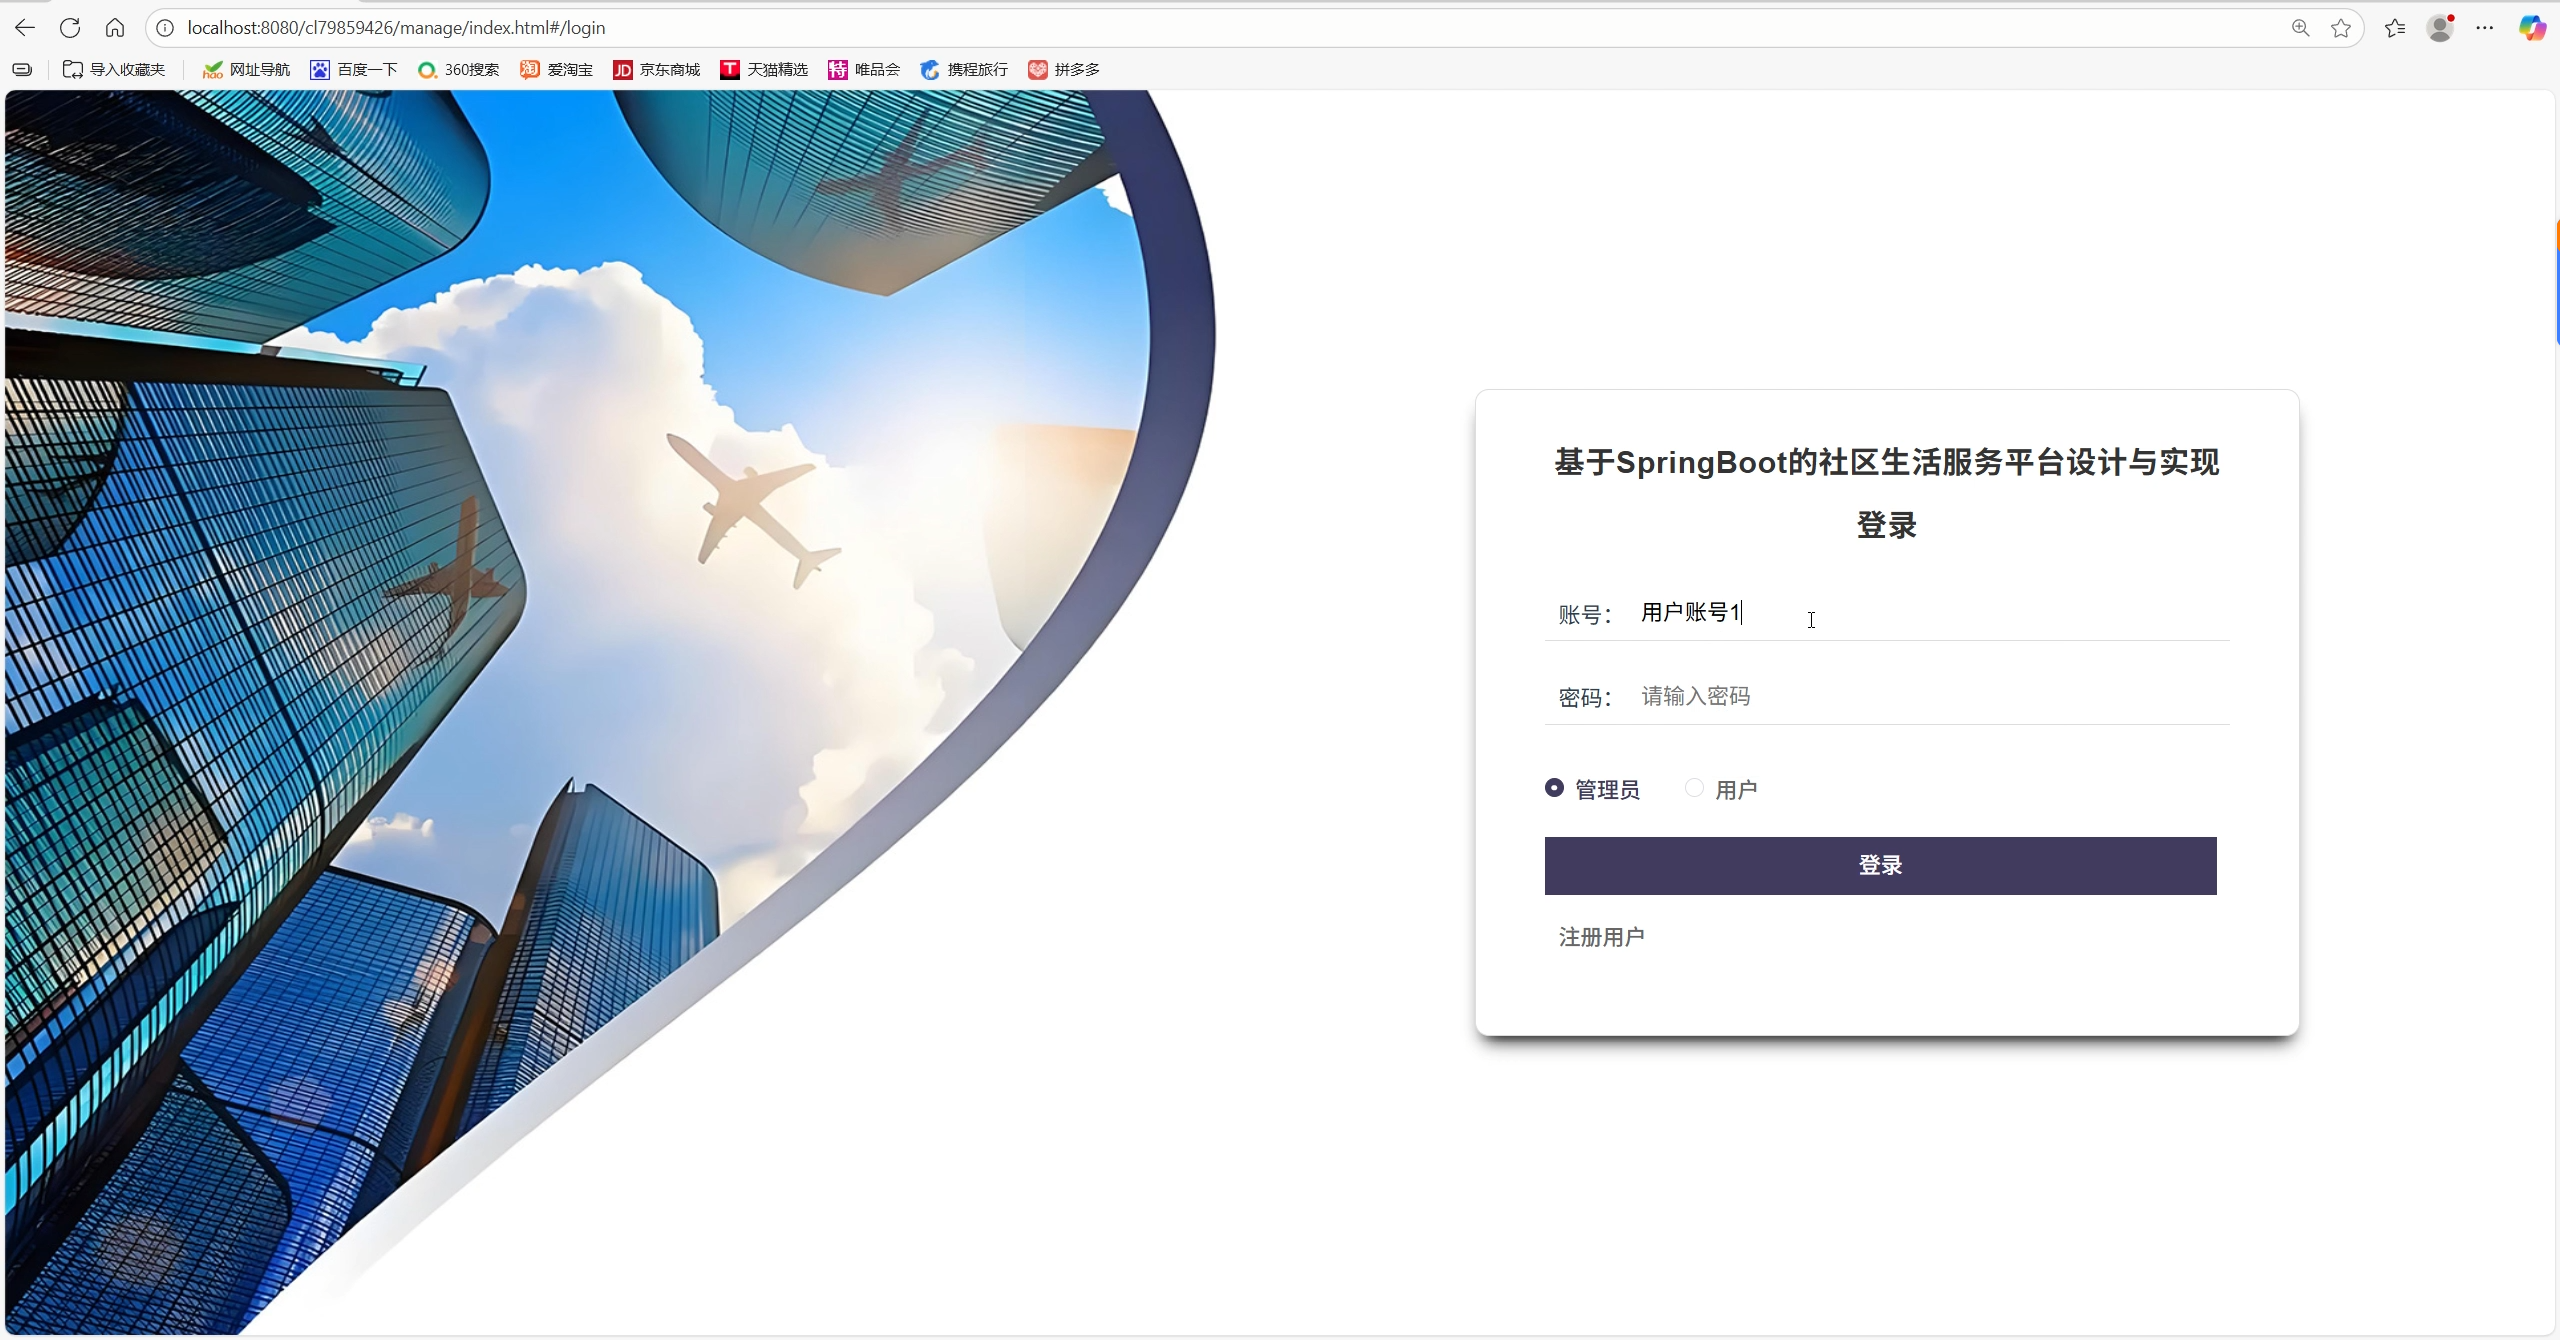This screenshot has height=1340, width=2560.
Task: Click the site information icon before the URL
Action: pyautogui.click(x=165, y=28)
